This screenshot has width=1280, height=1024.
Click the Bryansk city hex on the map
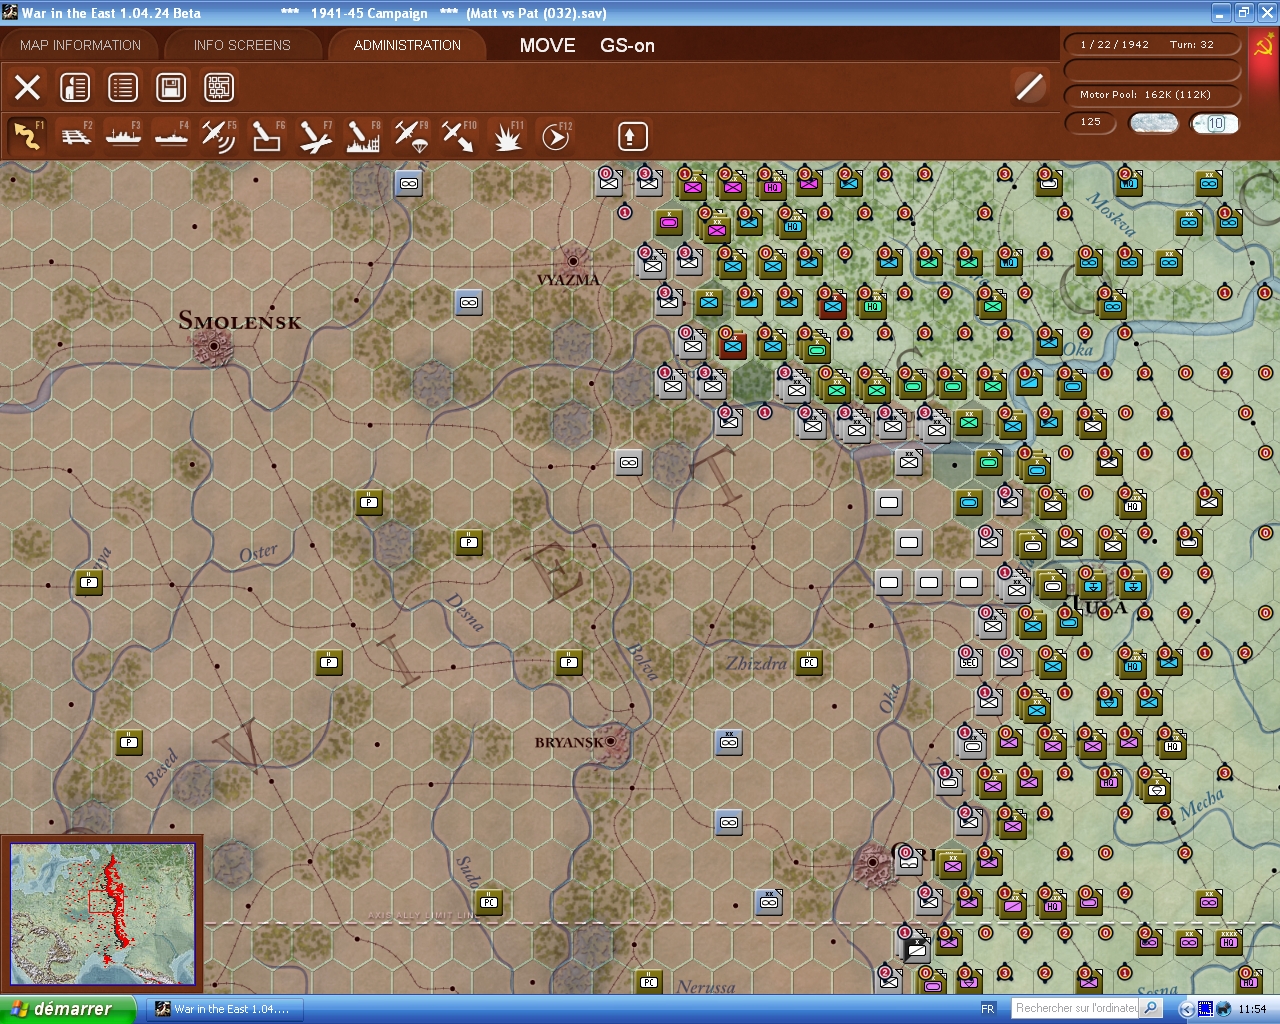[x=613, y=742]
